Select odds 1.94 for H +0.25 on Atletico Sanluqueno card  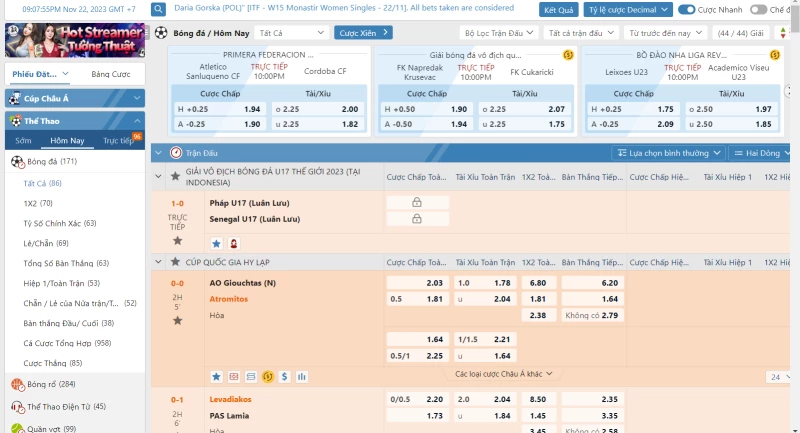pyautogui.click(x=219, y=109)
